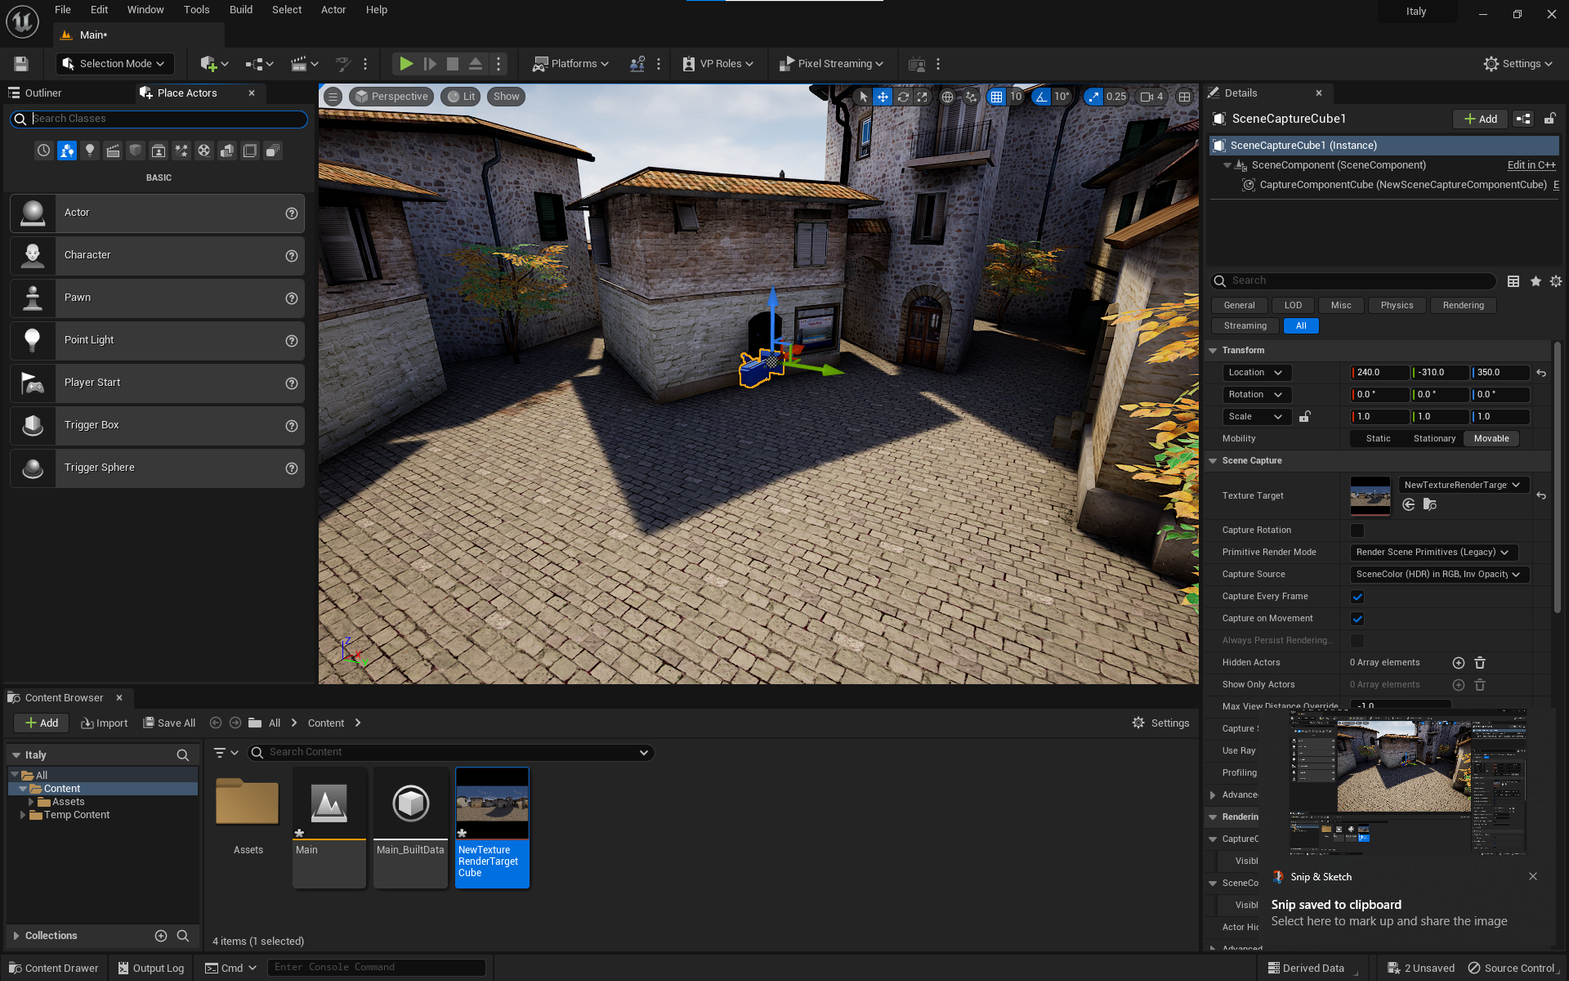This screenshot has height=981, width=1569.
Task: Open the Capture Source dropdown
Action: click(x=1437, y=575)
